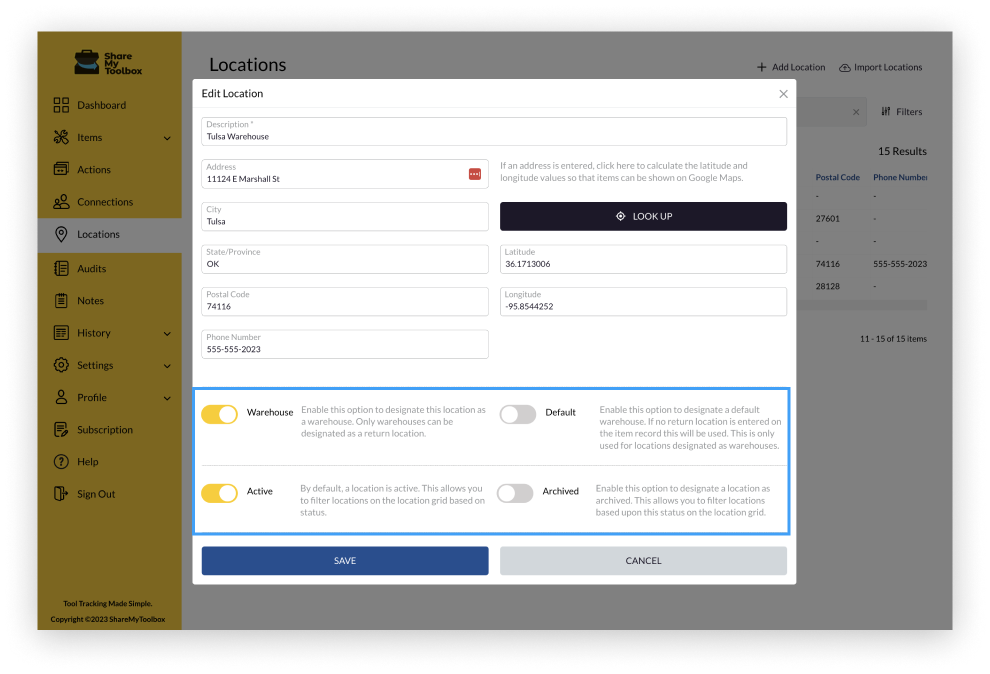Screen dimensions: 990x674
Task: Select Locations in the sidebar menu
Action: tap(98, 234)
